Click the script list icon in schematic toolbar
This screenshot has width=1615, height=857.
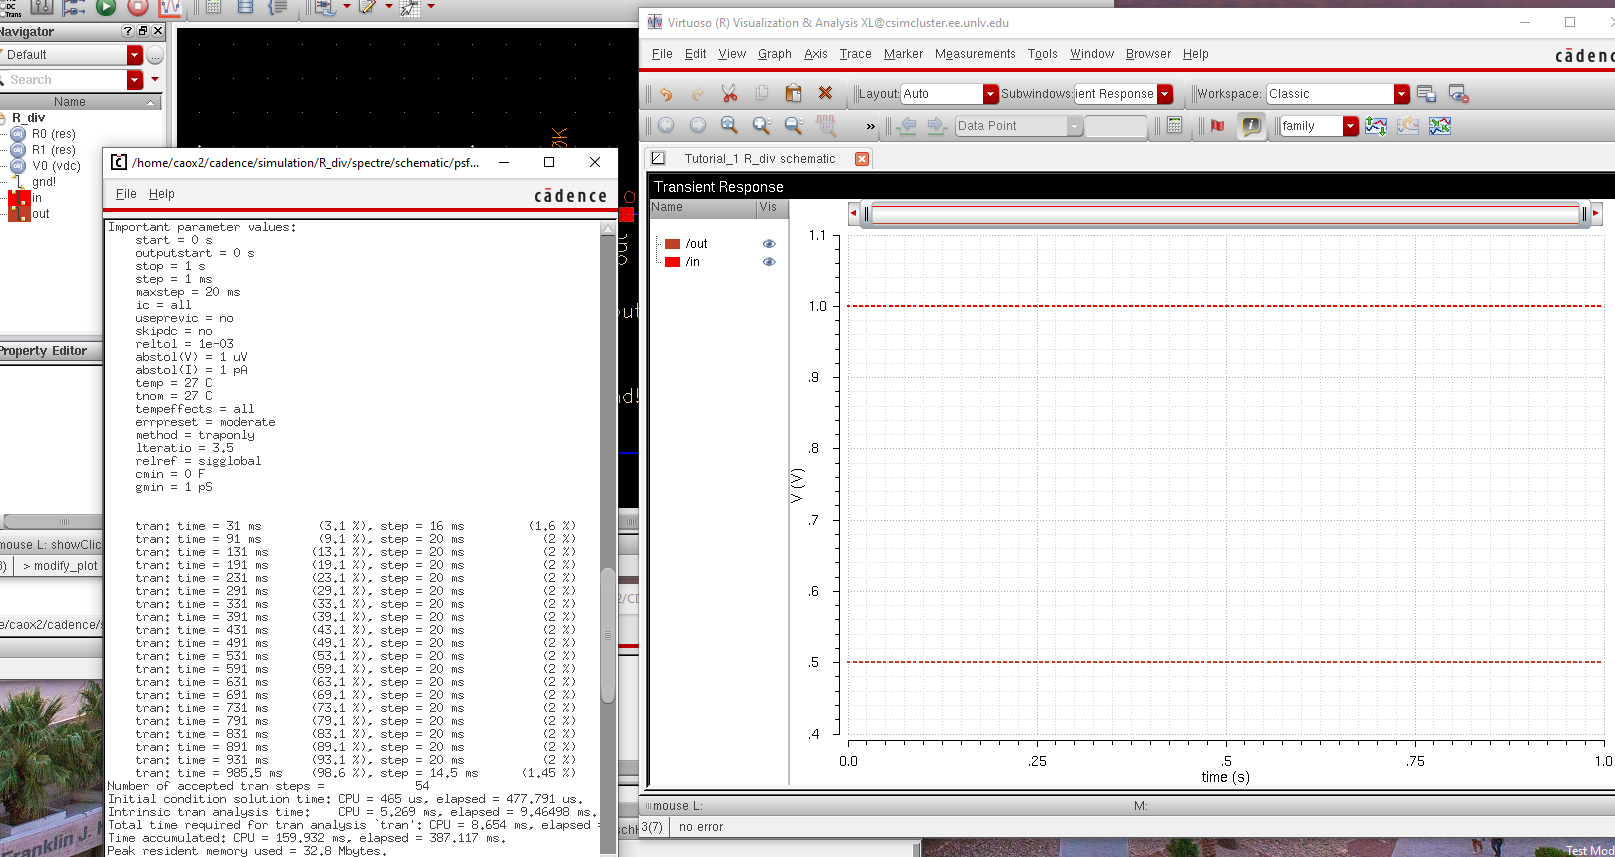277,7
